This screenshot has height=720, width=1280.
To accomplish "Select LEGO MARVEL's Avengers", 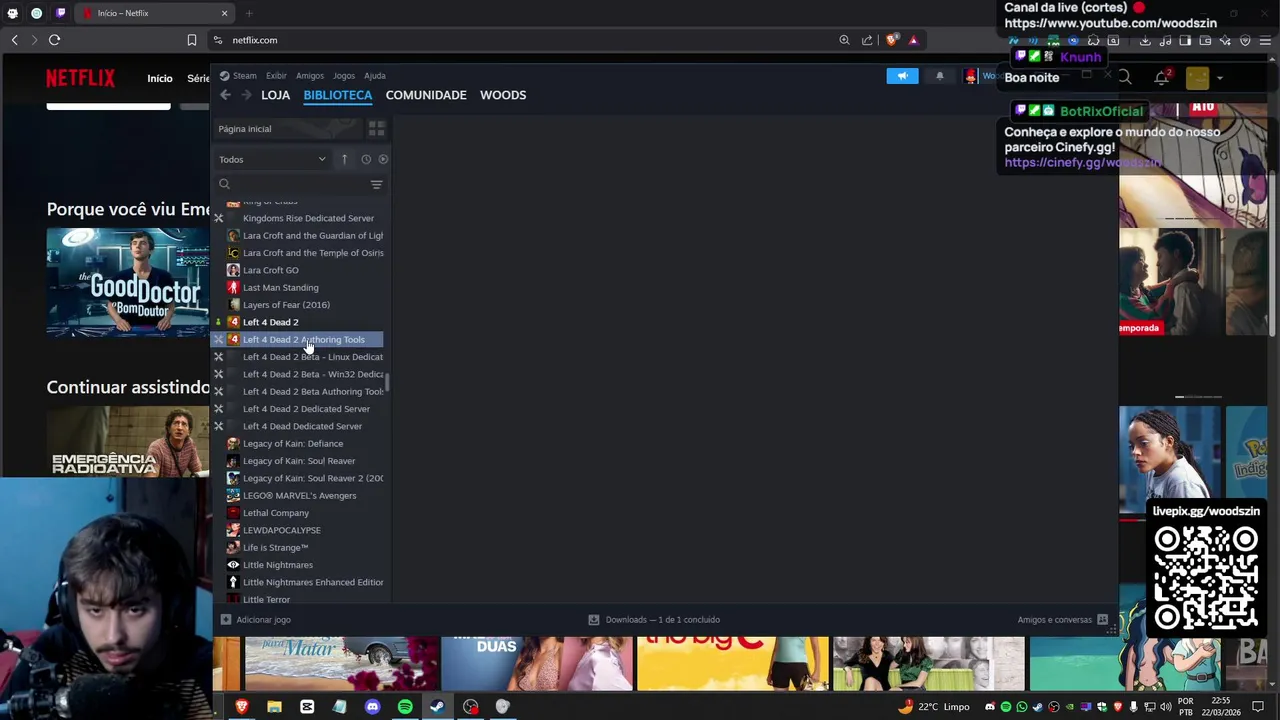I will pos(300,496).
